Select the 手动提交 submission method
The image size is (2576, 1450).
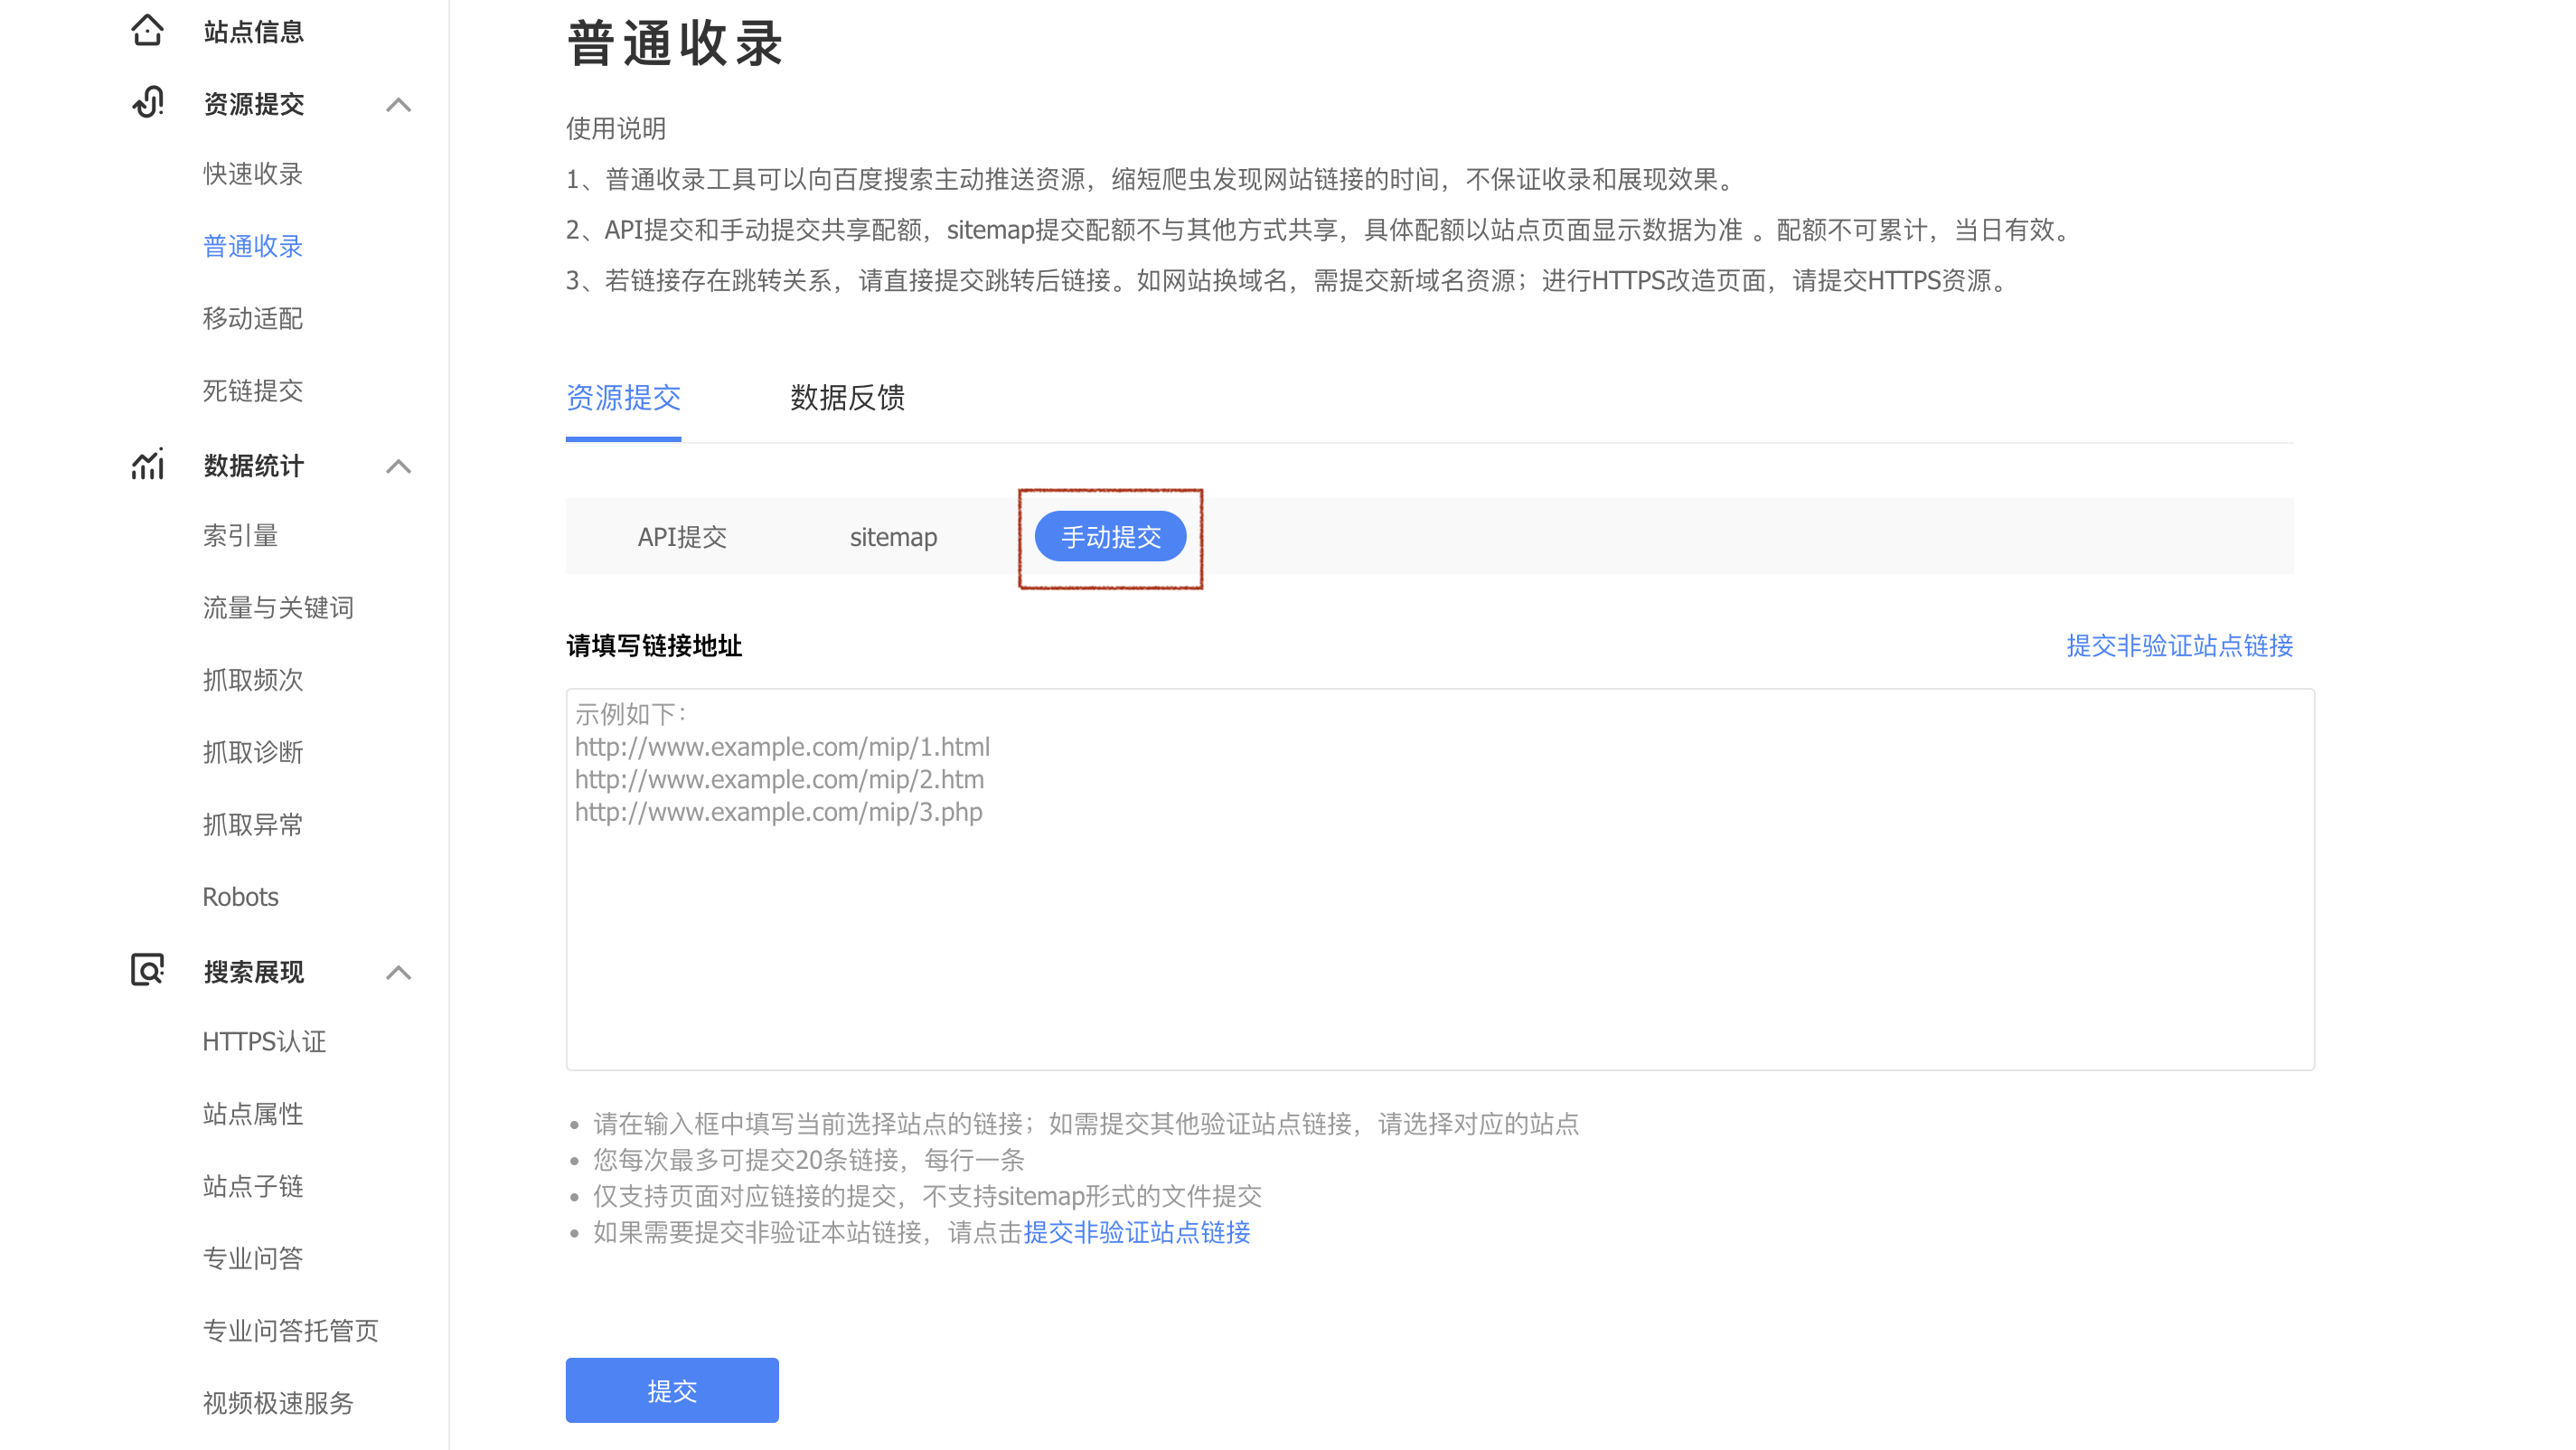click(x=1110, y=537)
